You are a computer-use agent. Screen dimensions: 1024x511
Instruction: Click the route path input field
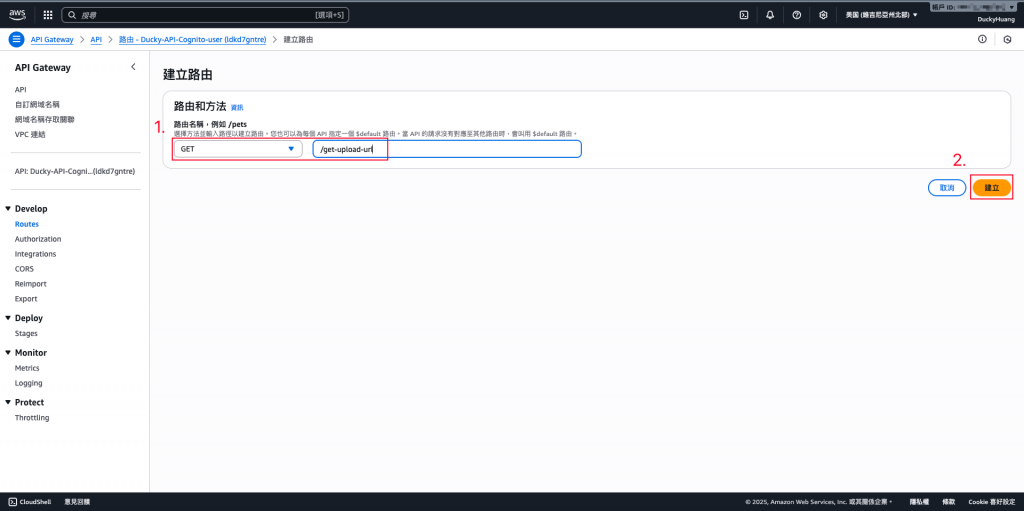pyautogui.click(x=447, y=149)
